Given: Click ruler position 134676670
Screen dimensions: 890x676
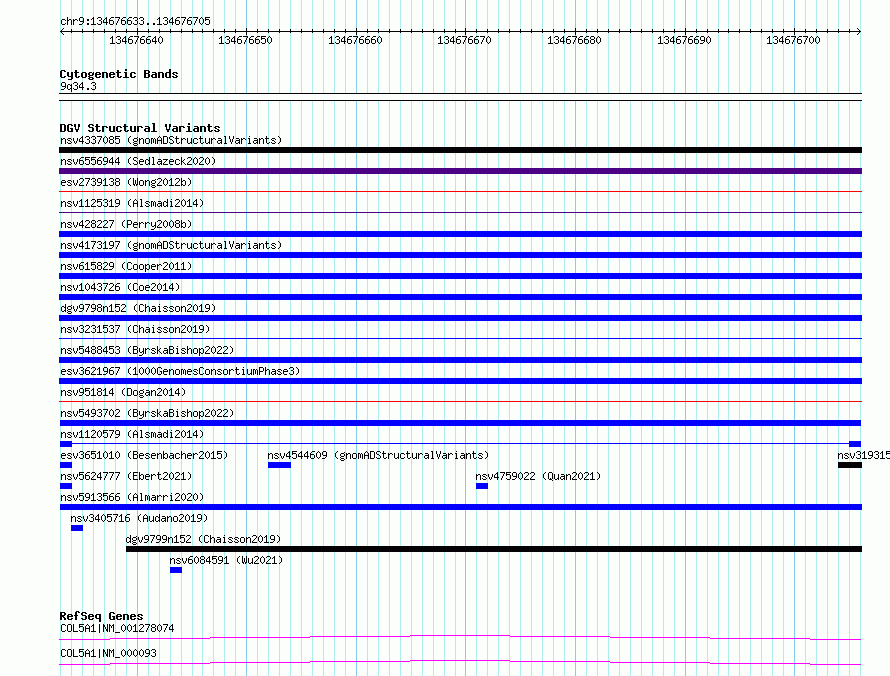Looking at the screenshot, I should (464, 41).
